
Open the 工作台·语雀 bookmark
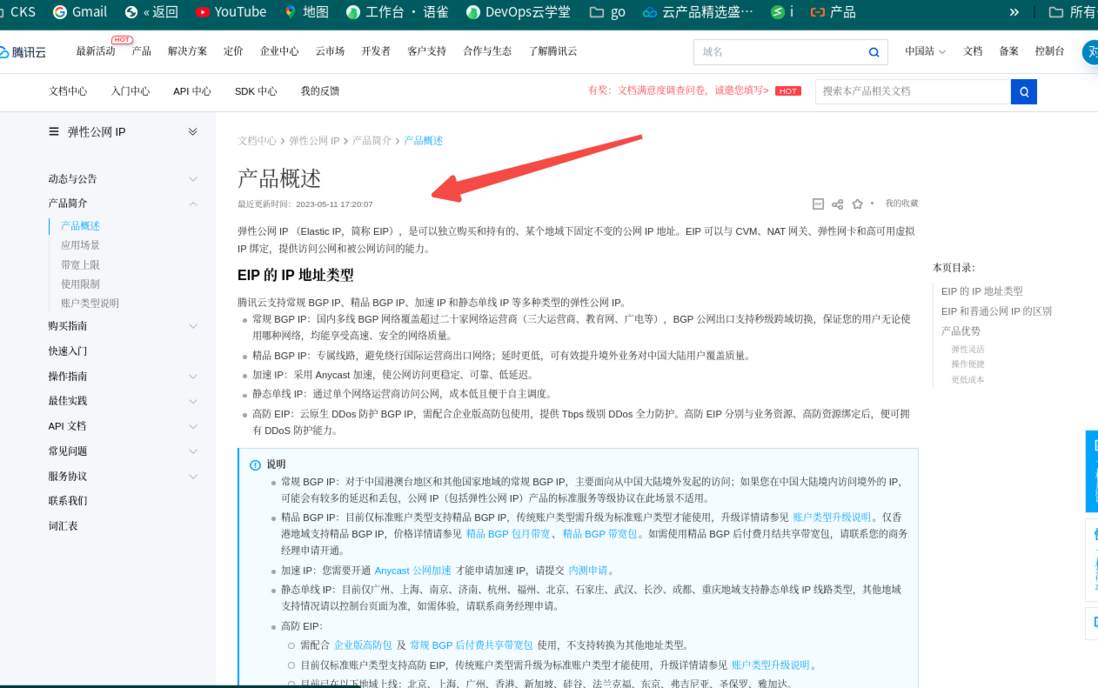tap(397, 12)
